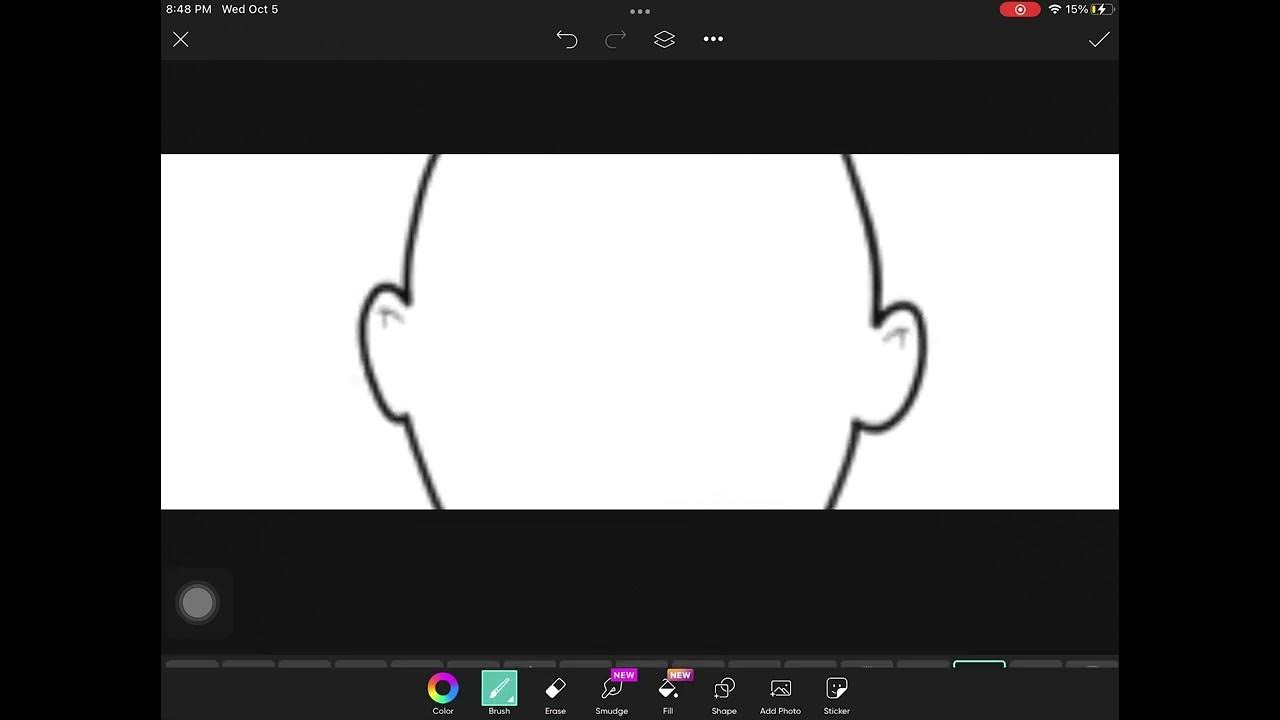This screenshot has width=1280, height=720.
Task: Tap the Wi-Fi status icon
Action: (x=1054, y=9)
